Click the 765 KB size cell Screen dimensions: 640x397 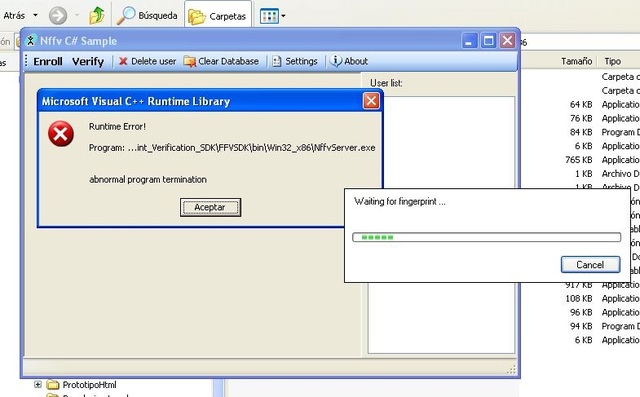coord(578,160)
